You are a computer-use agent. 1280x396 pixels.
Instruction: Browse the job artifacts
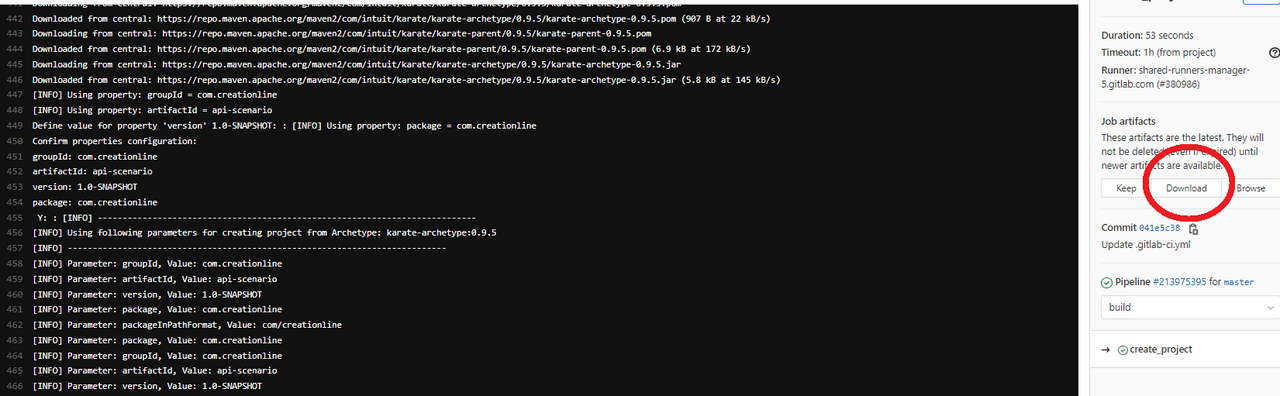coord(1250,188)
